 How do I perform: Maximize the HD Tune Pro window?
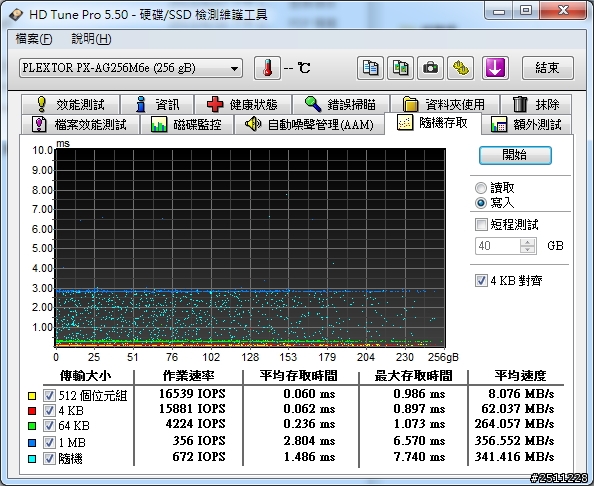pos(526,11)
